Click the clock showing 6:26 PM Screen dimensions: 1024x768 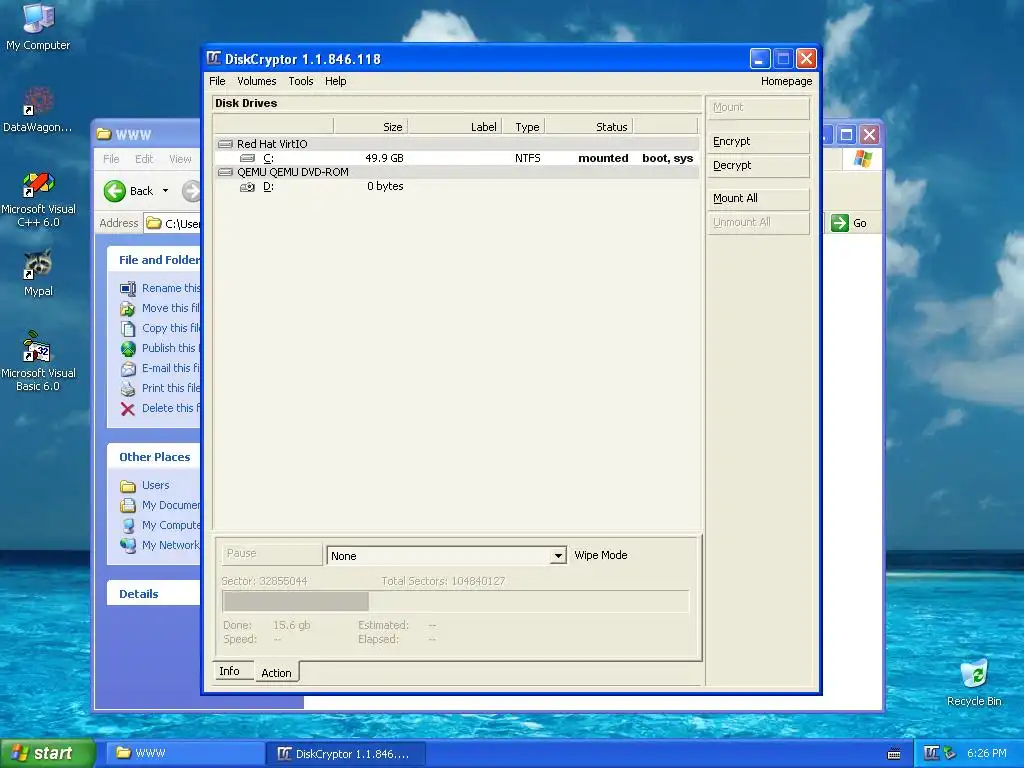point(987,753)
